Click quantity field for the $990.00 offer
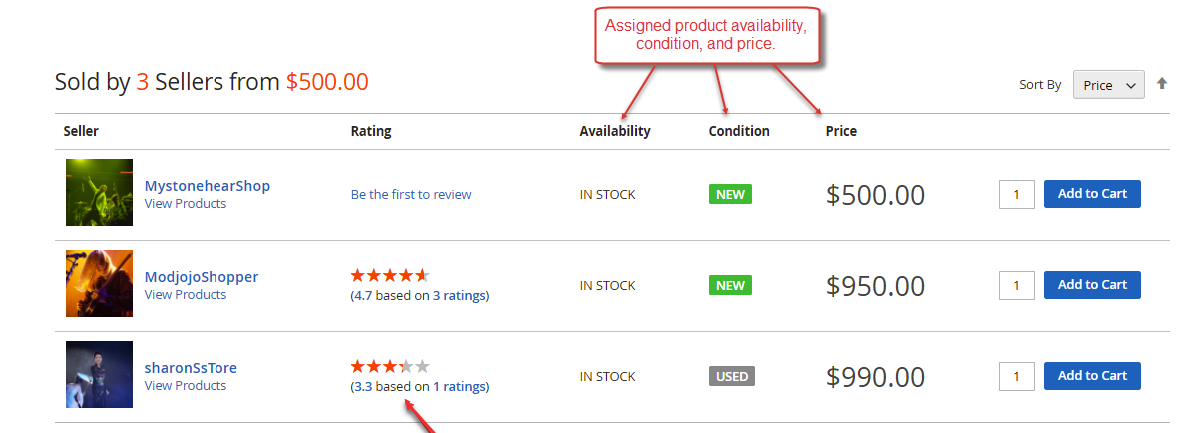The image size is (1204, 433). pos(1016,376)
